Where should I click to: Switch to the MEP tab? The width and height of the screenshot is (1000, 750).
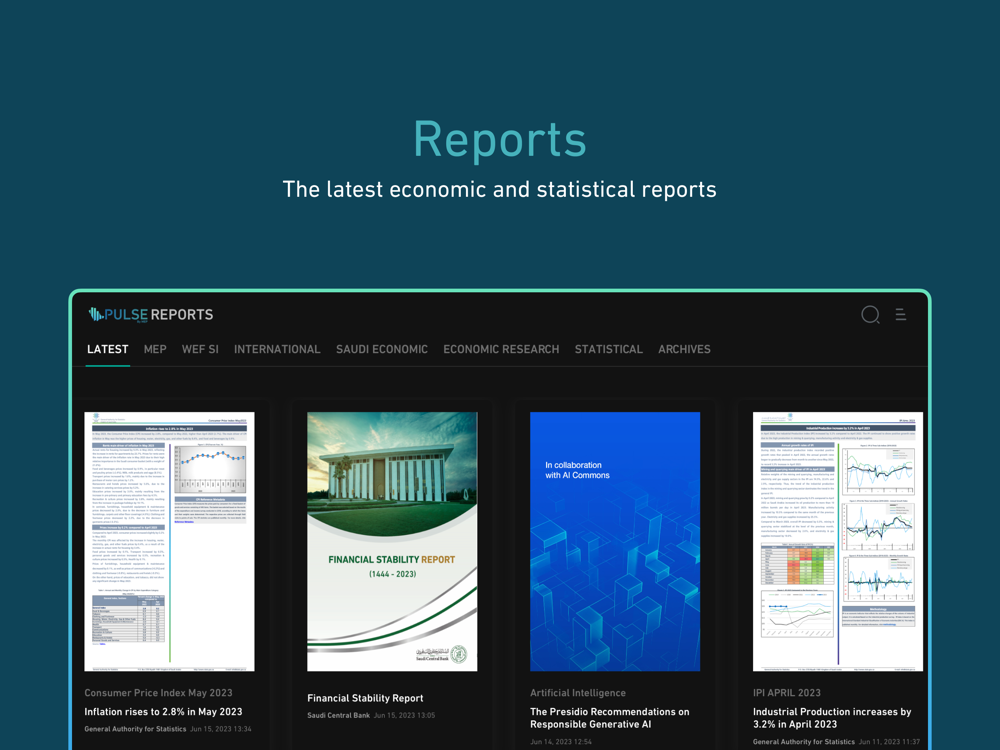coord(155,349)
